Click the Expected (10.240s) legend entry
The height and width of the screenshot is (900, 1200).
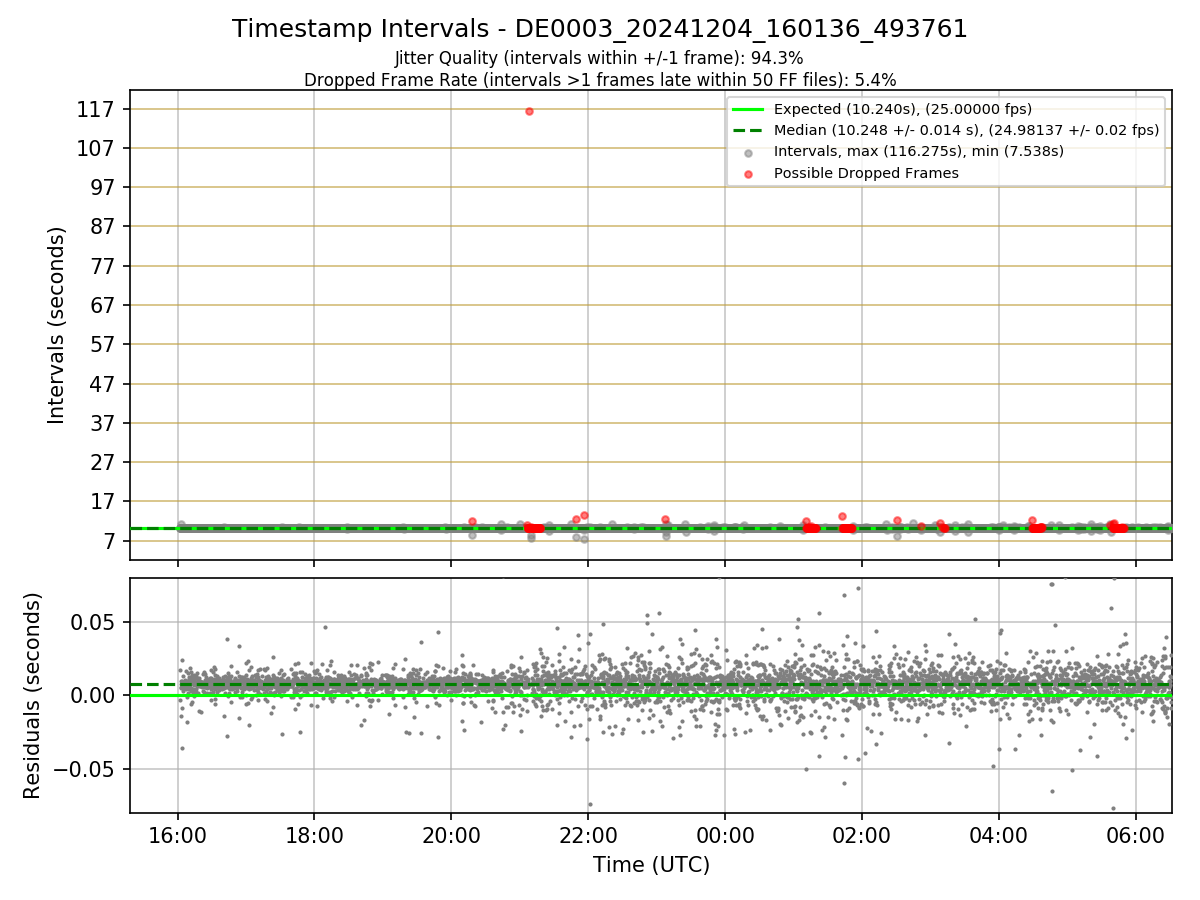(903, 109)
